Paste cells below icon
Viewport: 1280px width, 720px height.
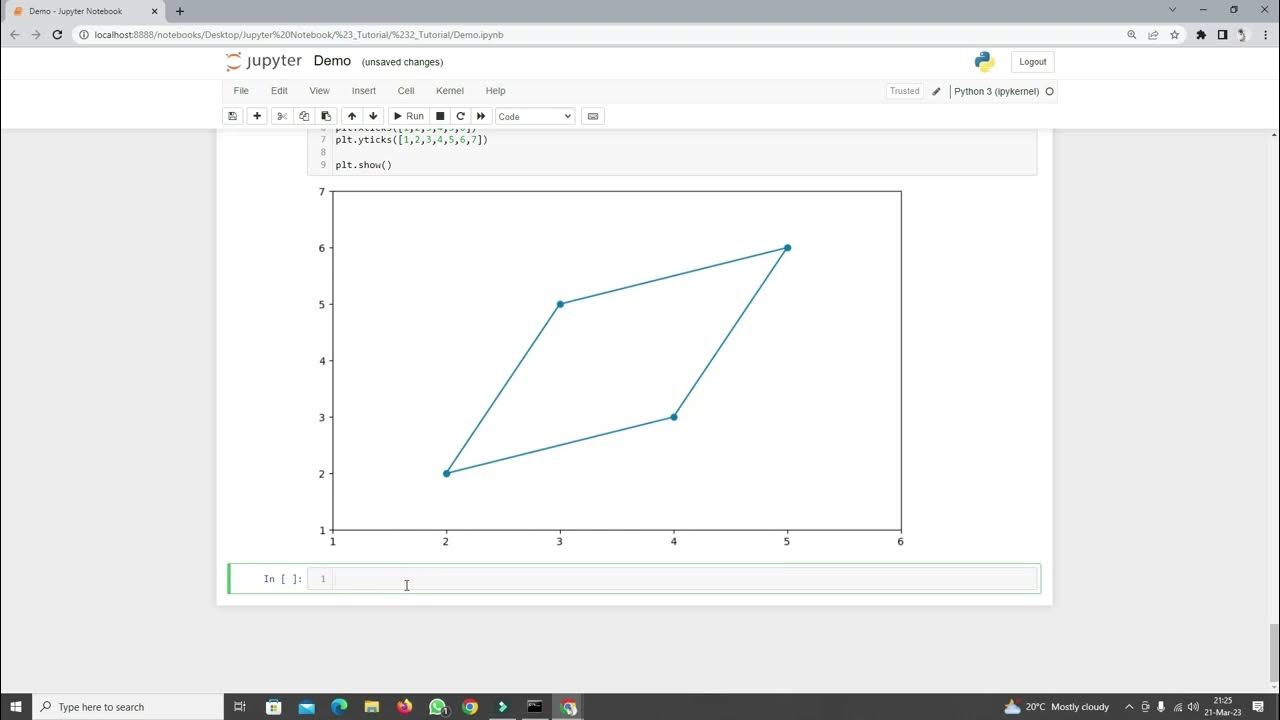point(326,116)
